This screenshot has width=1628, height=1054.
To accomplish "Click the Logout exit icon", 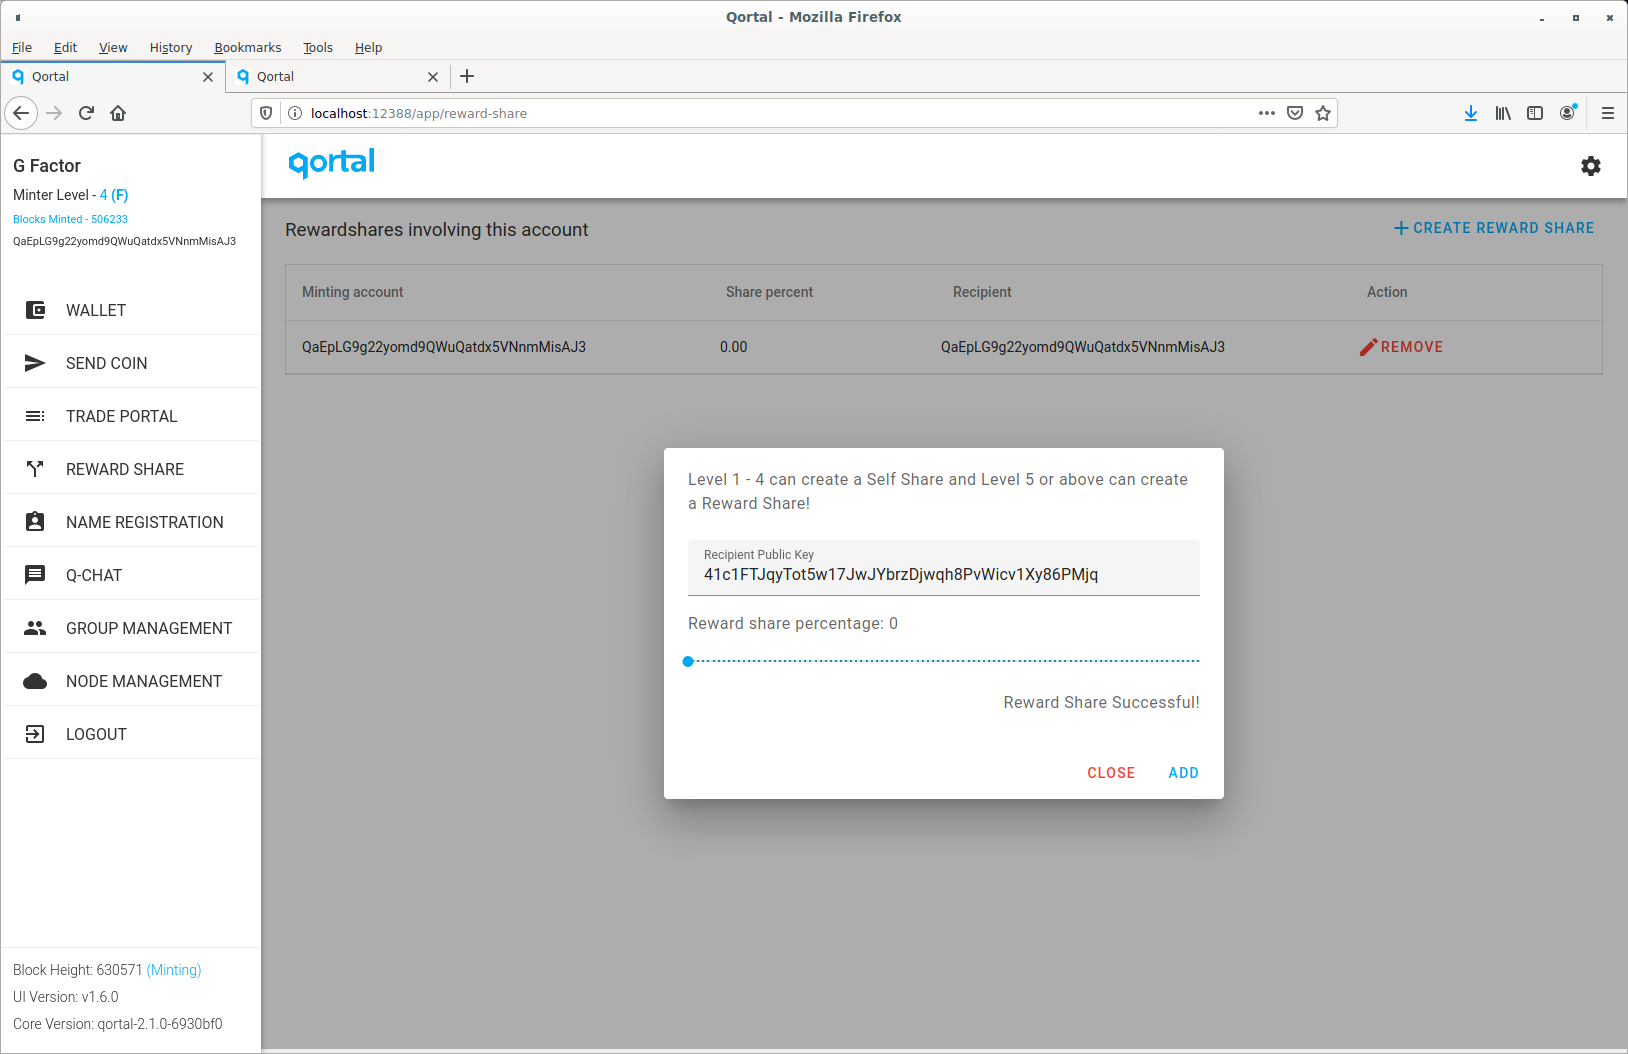I will 35,734.
